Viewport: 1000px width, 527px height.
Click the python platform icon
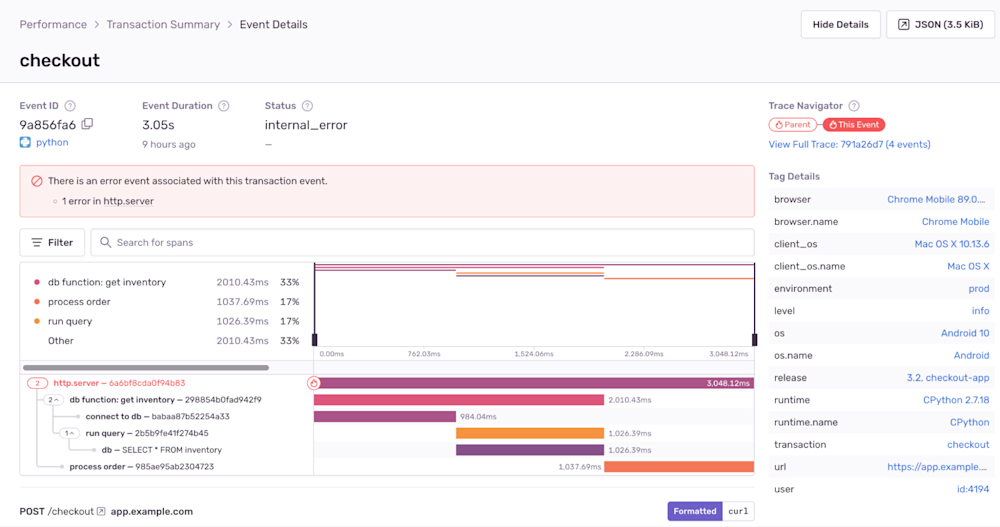pyautogui.click(x=25, y=142)
